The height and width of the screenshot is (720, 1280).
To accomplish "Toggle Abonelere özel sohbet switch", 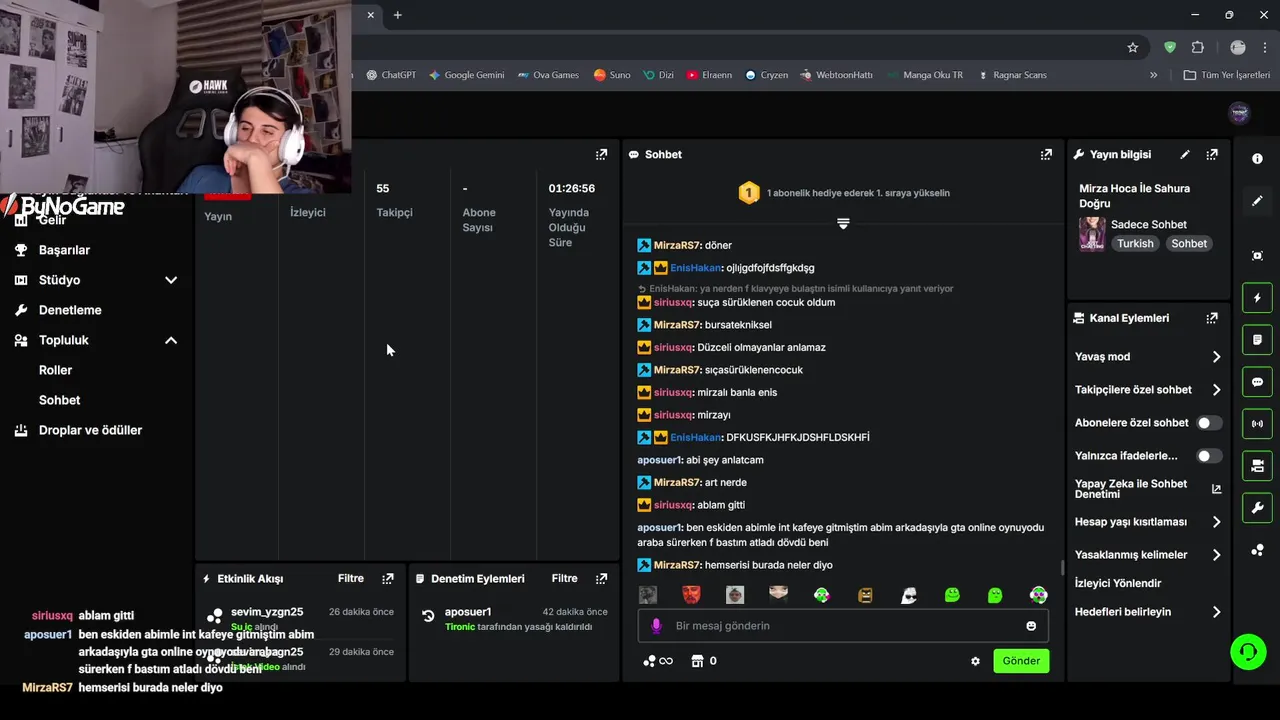I will tap(1209, 423).
